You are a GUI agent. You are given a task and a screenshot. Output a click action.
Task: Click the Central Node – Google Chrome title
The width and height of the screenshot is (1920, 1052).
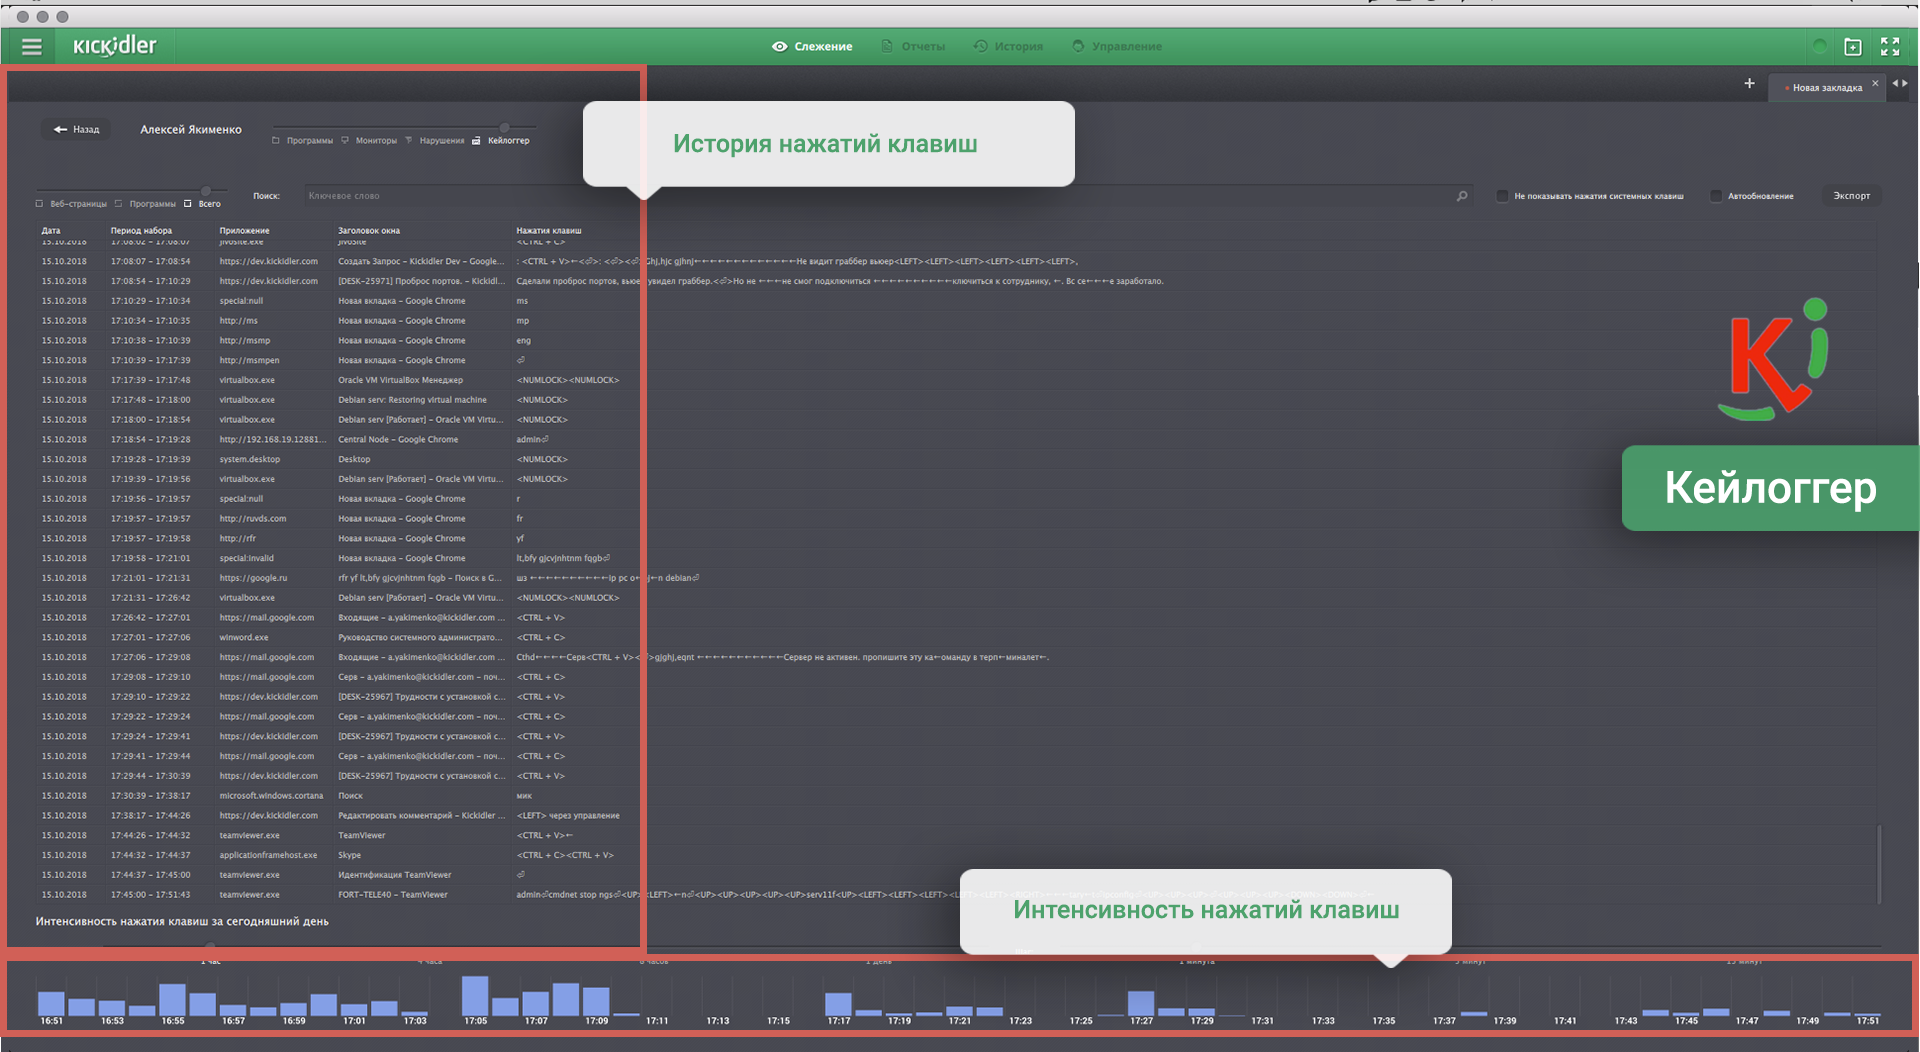tap(398, 440)
